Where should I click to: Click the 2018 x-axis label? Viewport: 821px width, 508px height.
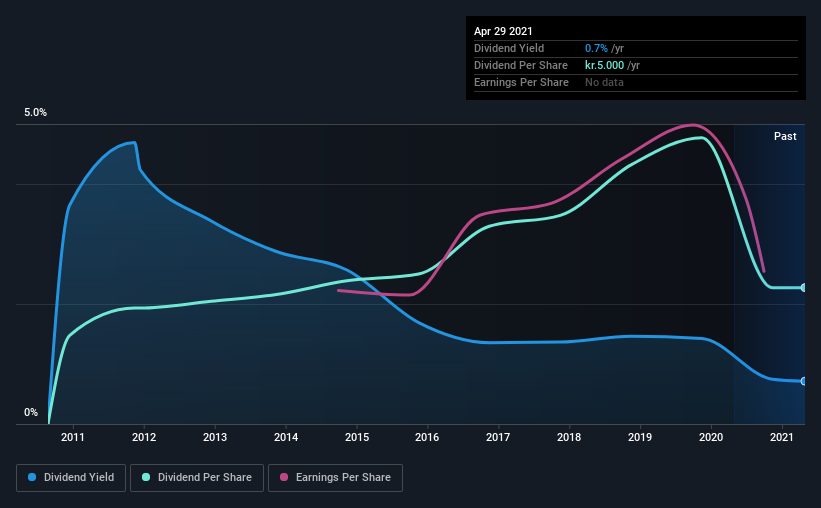pyautogui.click(x=569, y=437)
